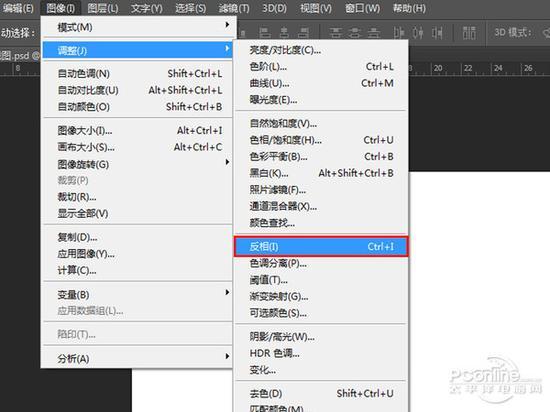Expand the 模式(M) submenu
Viewport: 550px width, 412px height.
(x=137, y=27)
